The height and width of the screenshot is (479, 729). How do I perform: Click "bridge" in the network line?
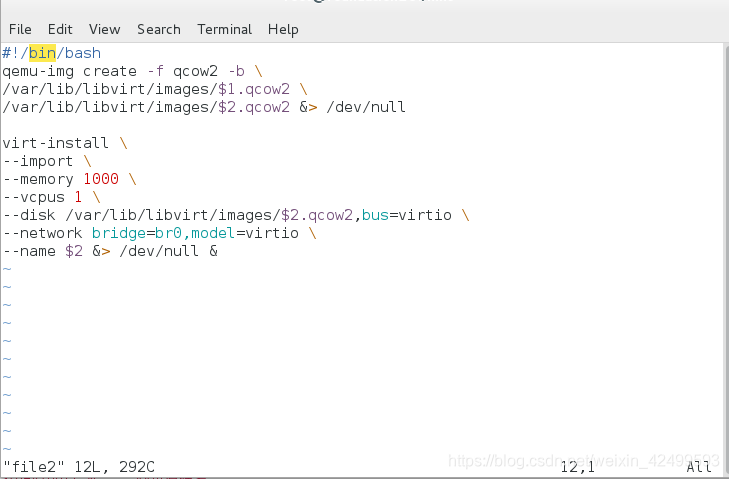pyautogui.click(x=119, y=233)
